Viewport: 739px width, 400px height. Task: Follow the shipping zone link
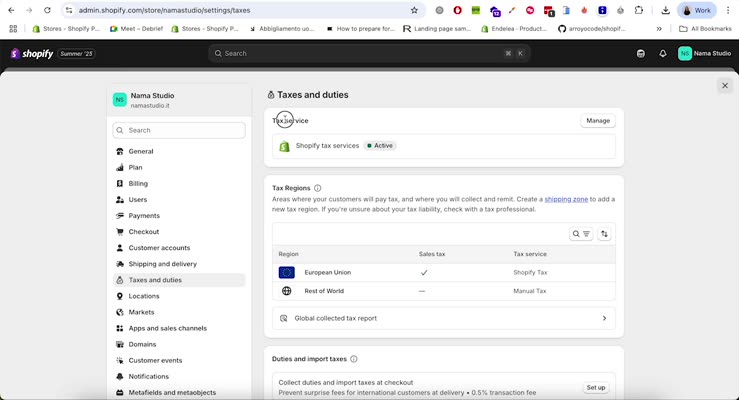(x=566, y=199)
